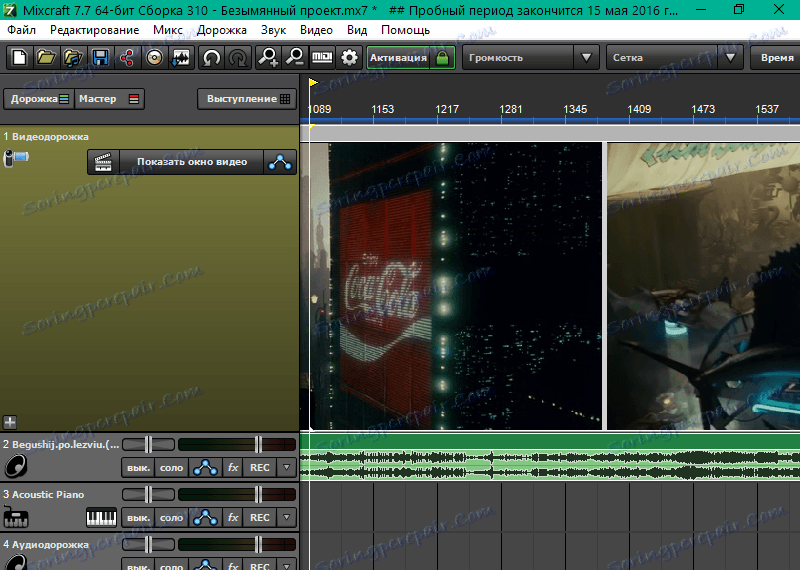The width and height of the screenshot is (800, 570).
Task: Open the Файл menu
Action: pyautogui.click(x=21, y=30)
